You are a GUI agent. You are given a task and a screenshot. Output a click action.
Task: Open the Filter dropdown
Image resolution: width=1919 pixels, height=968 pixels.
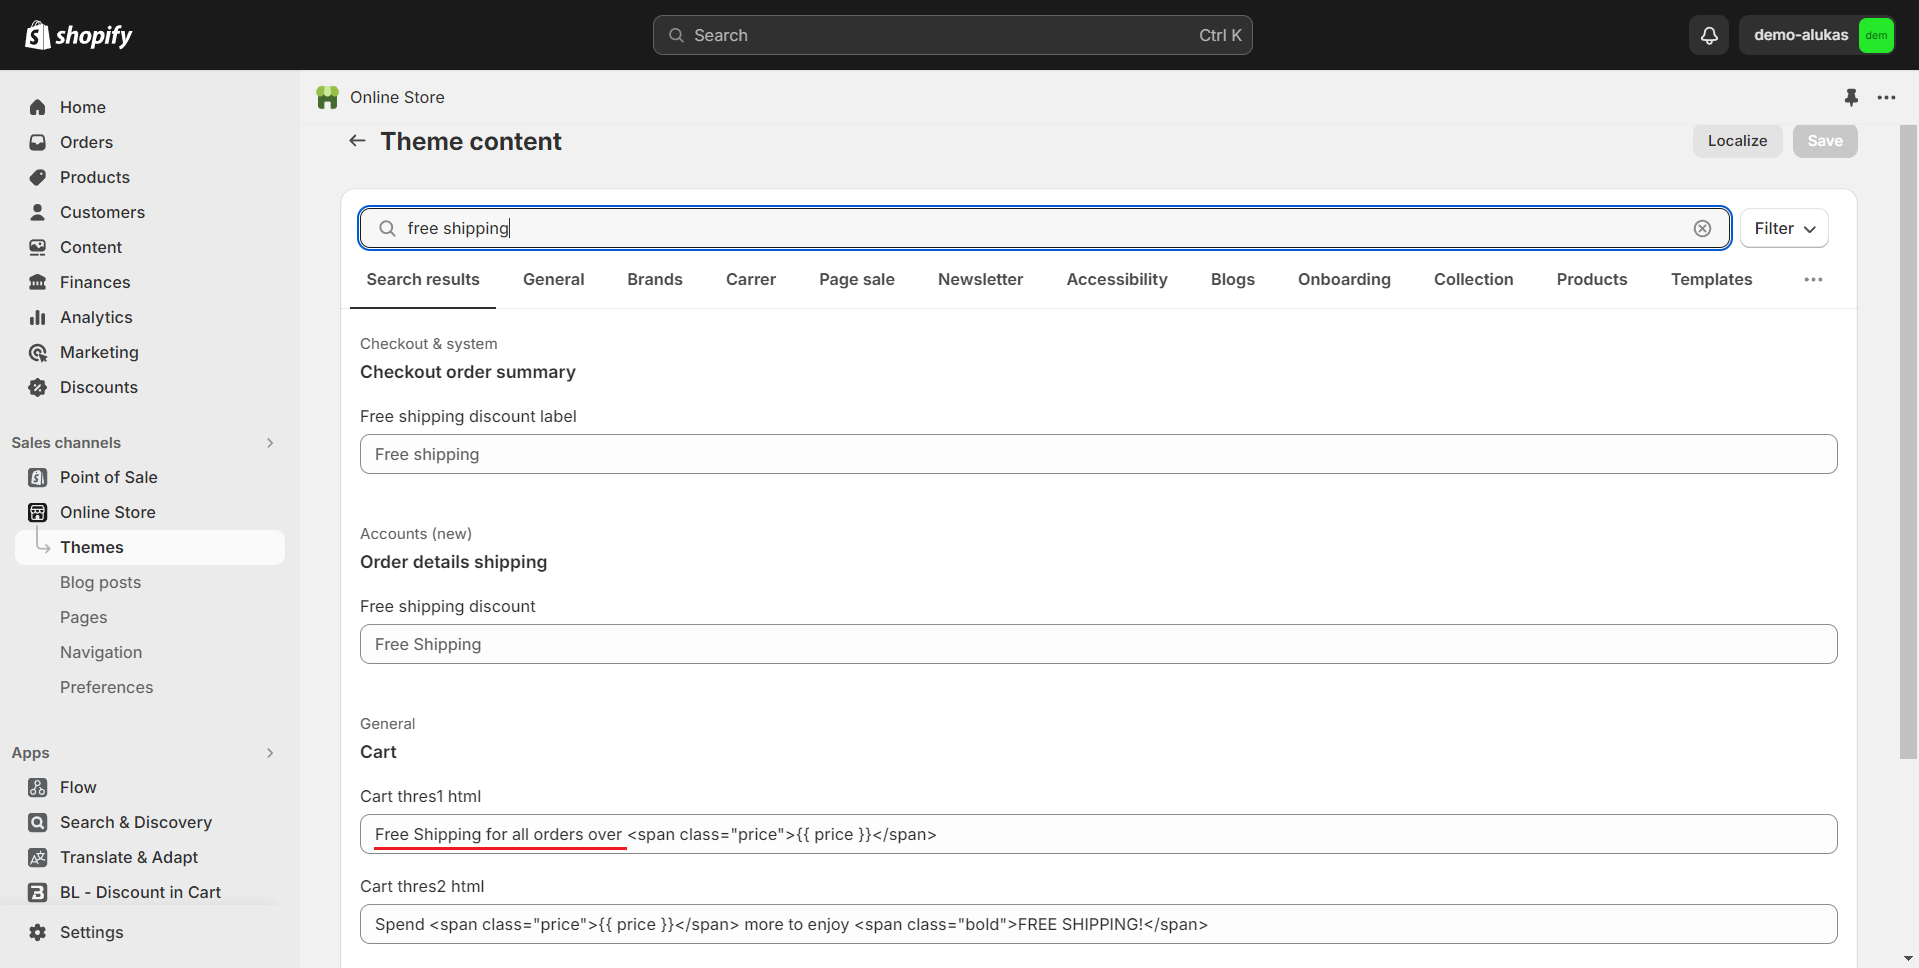(1784, 229)
